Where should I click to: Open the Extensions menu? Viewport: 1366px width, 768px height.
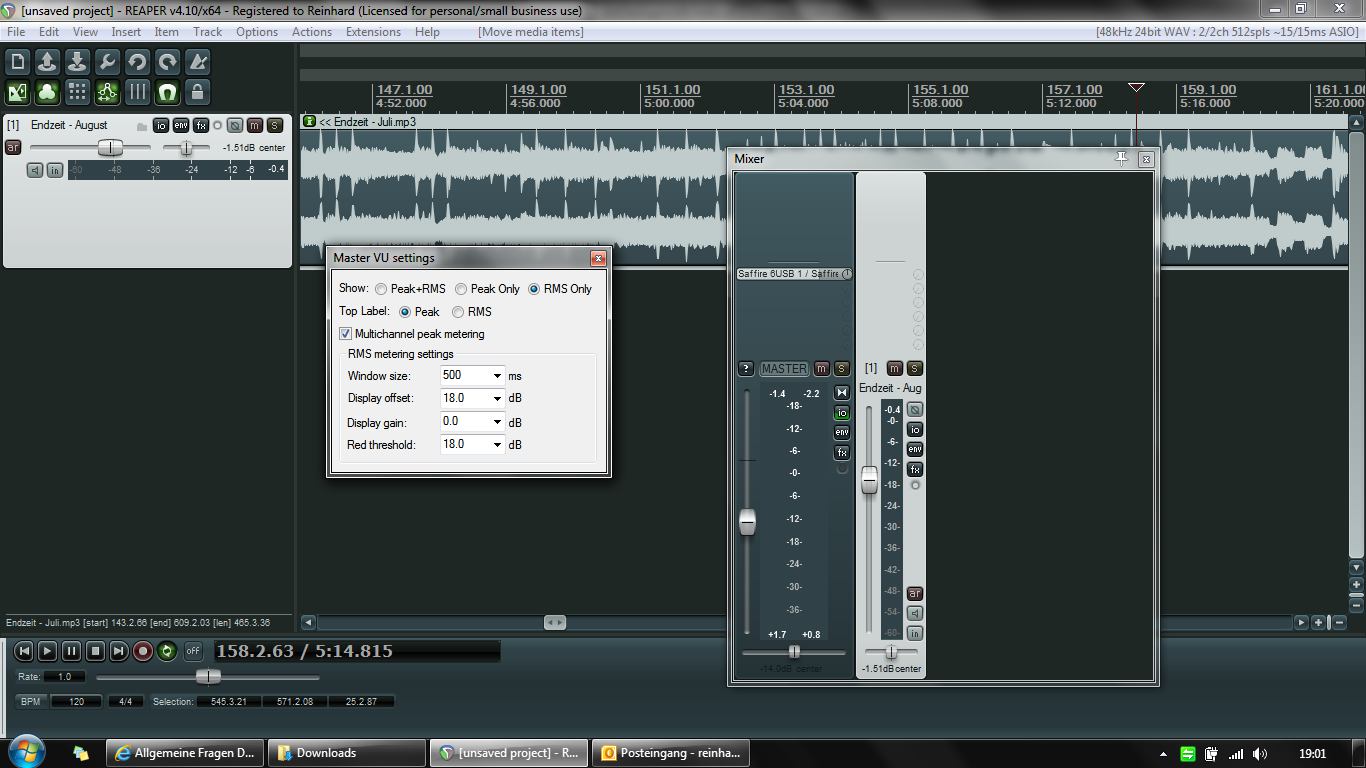(373, 32)
